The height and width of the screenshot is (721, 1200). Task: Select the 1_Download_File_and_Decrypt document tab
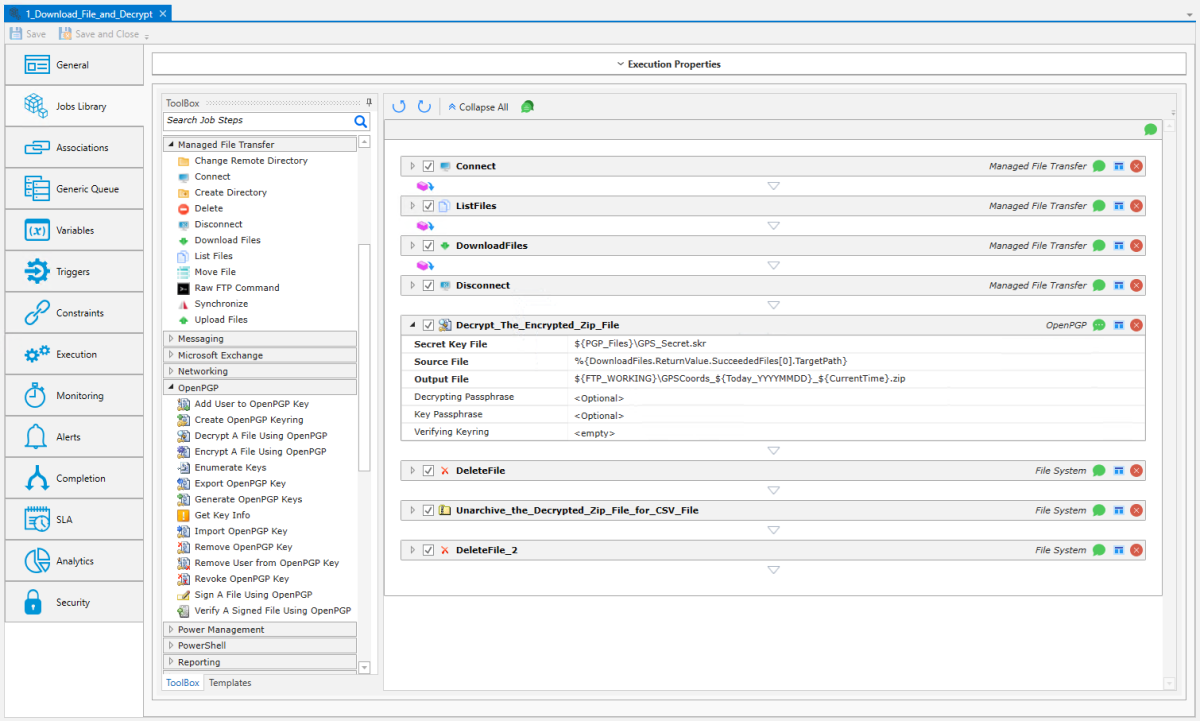point(88,13)
